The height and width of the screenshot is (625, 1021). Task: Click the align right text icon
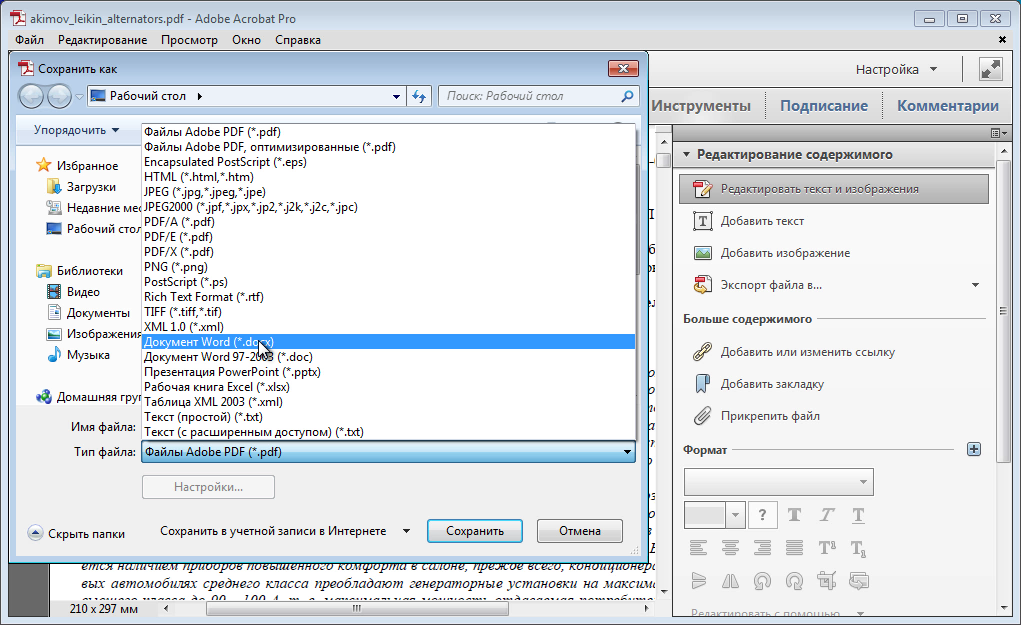pyautogui.click(x=762, y=548)
